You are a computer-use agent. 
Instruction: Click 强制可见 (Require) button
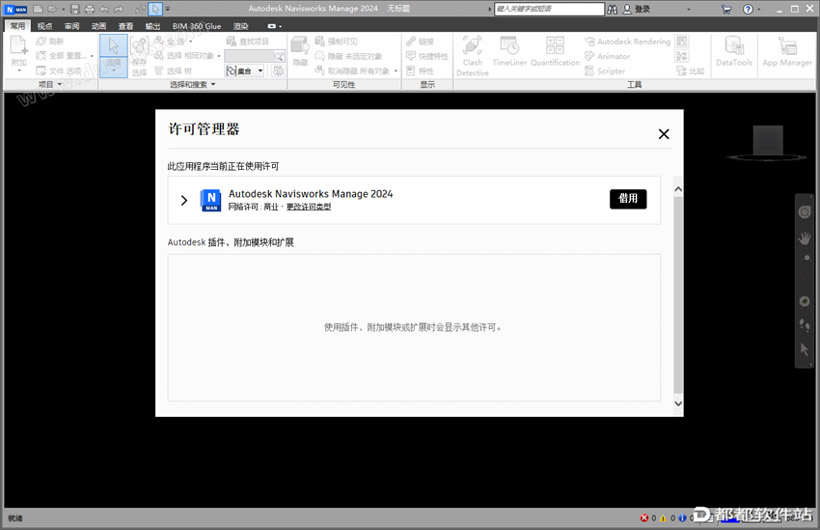336,41
